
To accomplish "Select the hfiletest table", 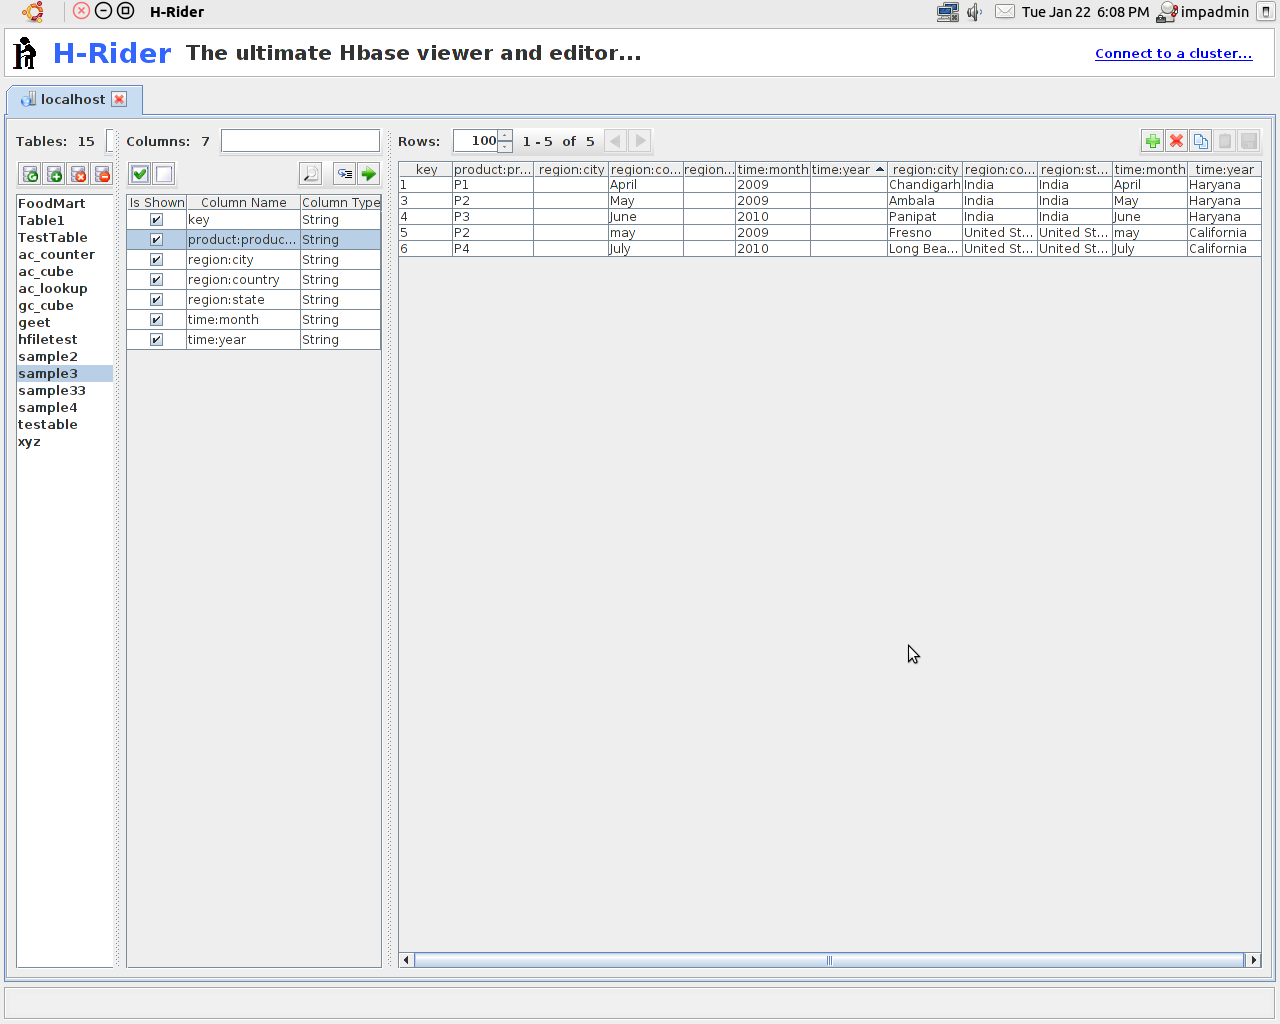I will pyautogui.click(x=64, y=339).
